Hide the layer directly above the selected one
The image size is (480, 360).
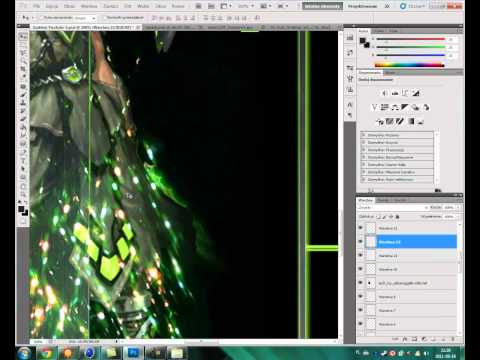(361, 228)
